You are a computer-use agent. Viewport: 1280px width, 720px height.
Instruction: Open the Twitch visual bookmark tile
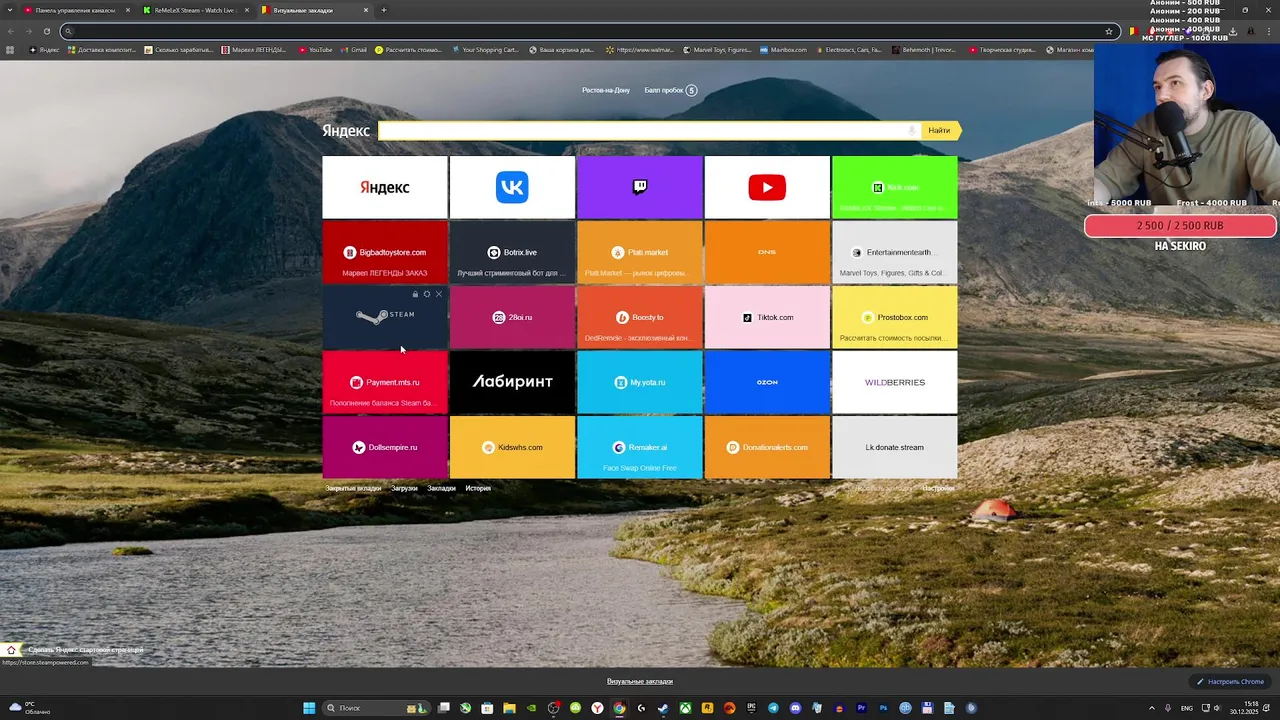coord(640,187)
